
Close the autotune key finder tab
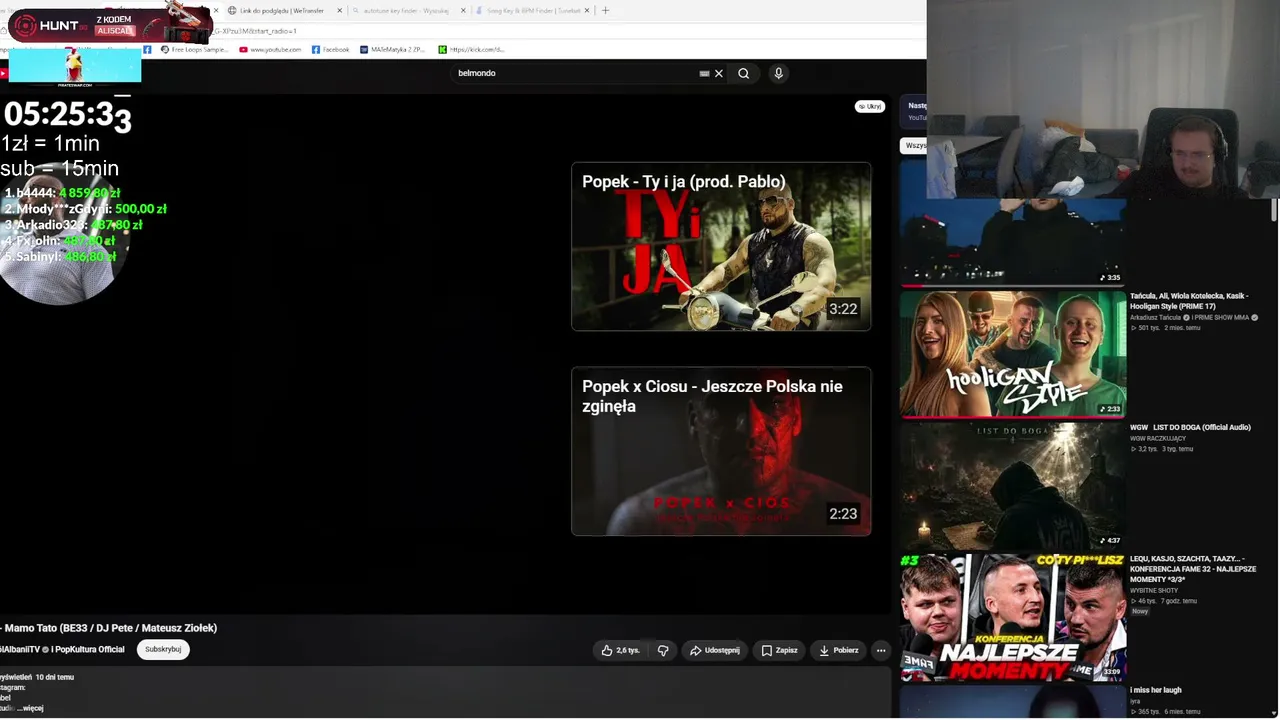[x=463, y=10]
